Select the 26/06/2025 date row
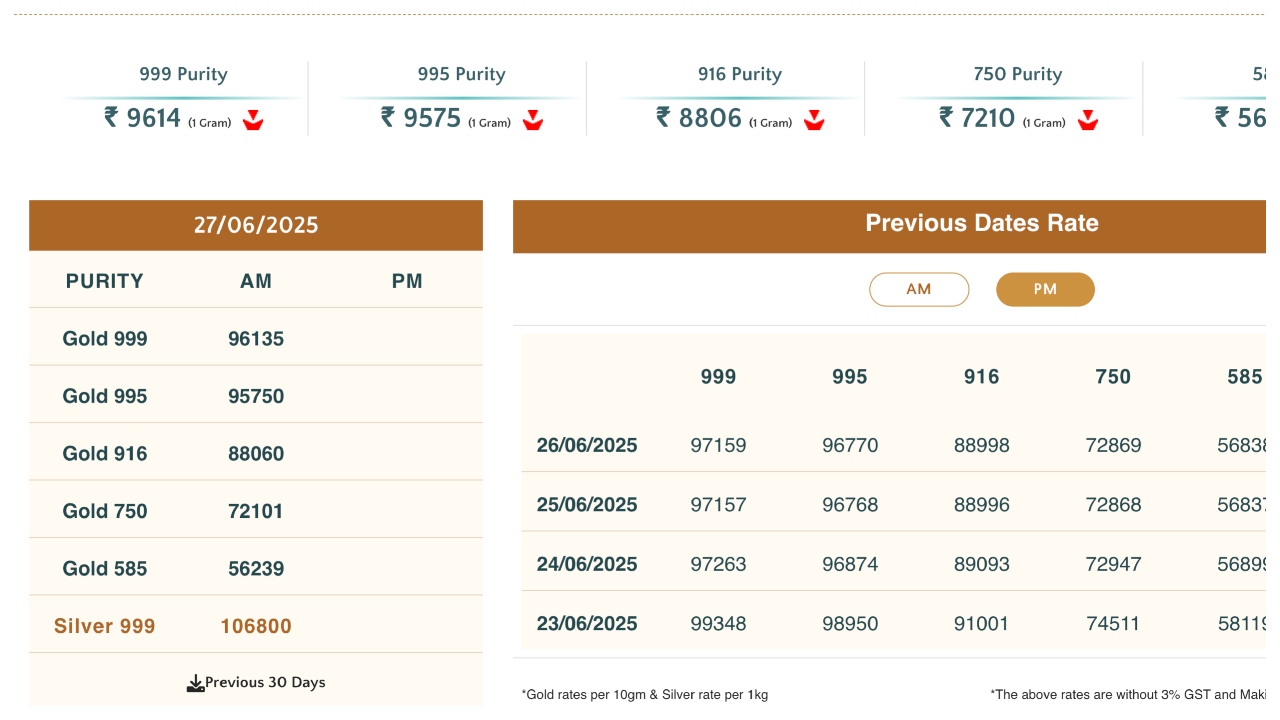Viewport: 1280px width, 720px height. pos(587,445)
